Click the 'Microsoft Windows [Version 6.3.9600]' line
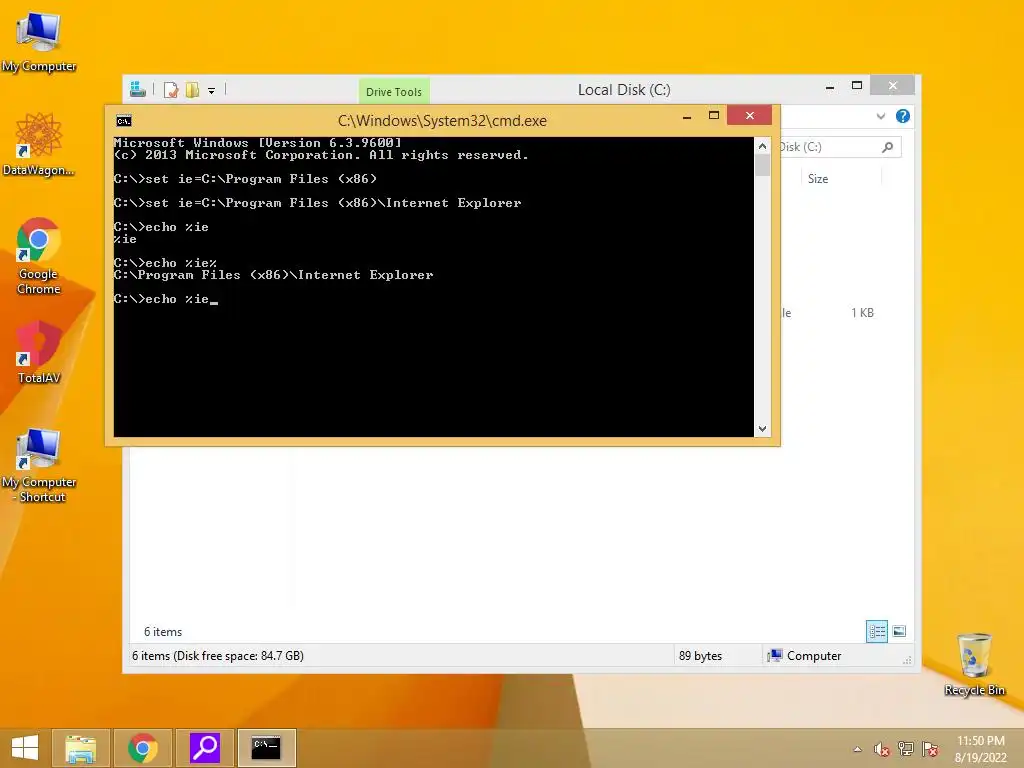Image resolution: width=1024 pixels, height=768 pixels. 257,143
